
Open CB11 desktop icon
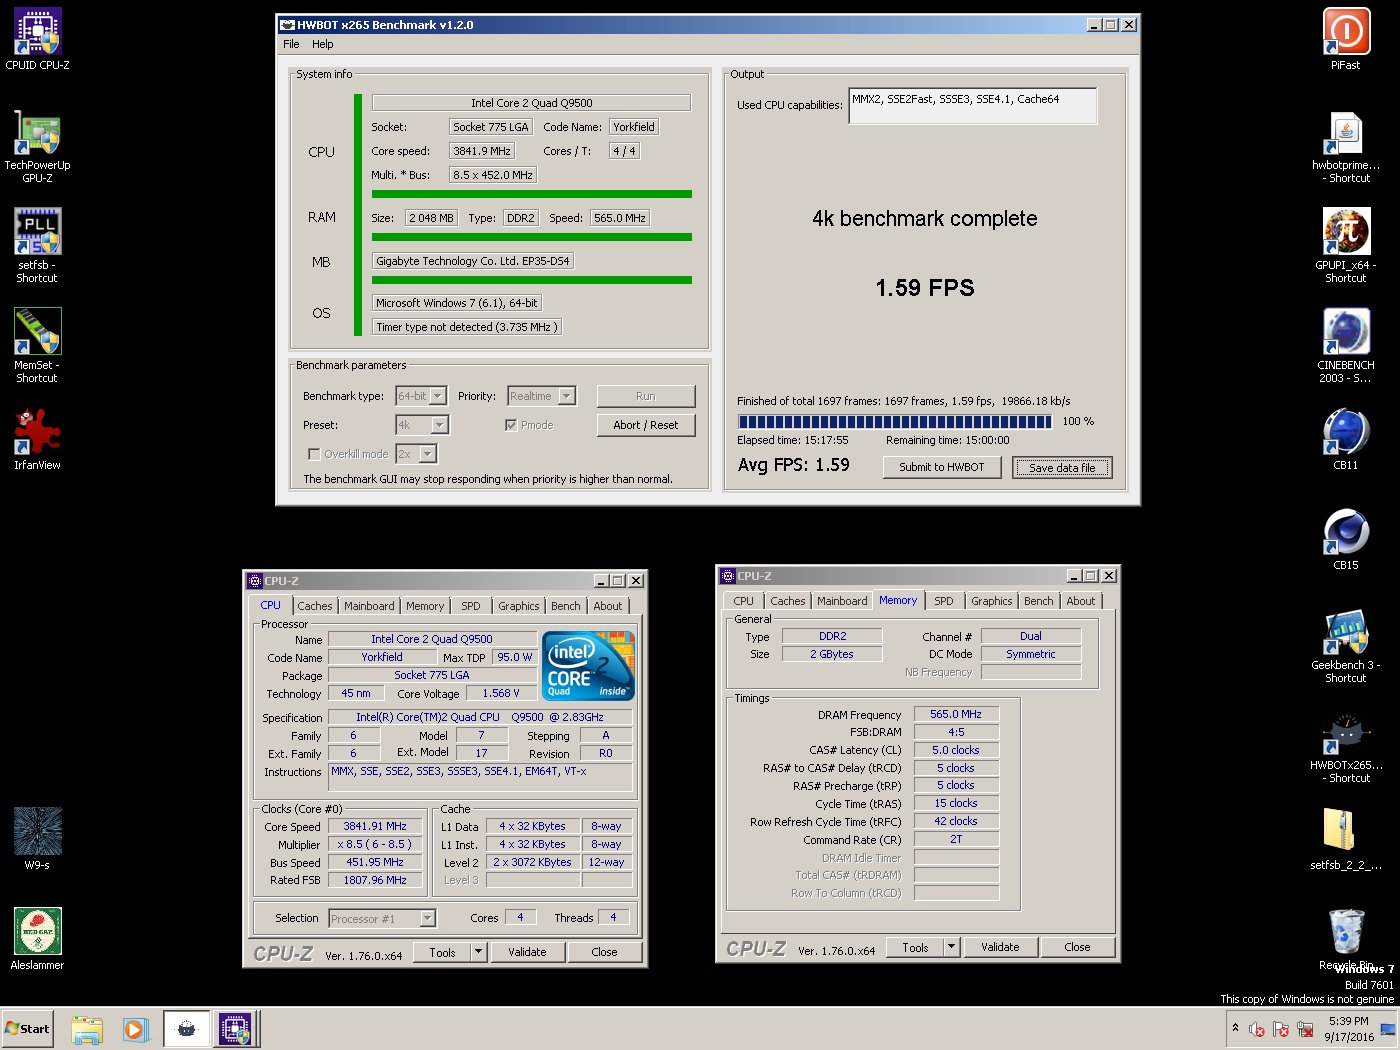(x=1346, y=440)
